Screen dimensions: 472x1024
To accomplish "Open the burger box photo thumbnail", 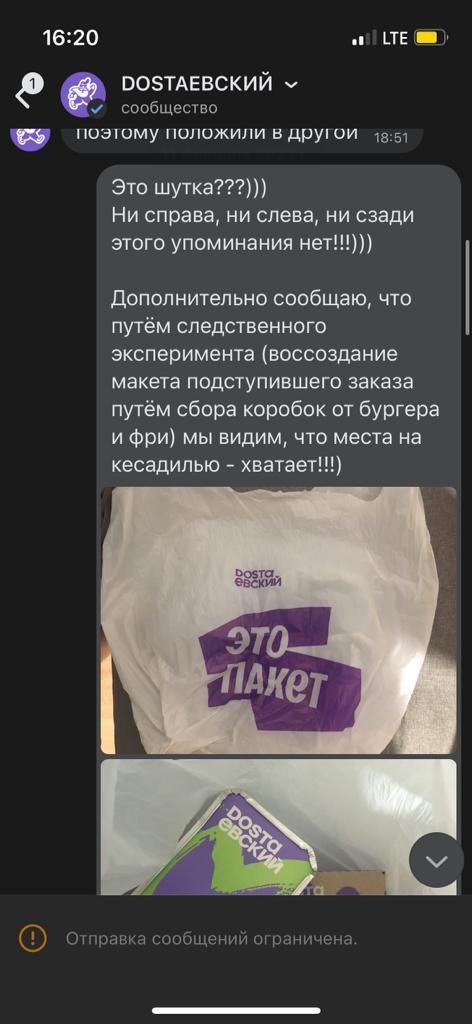I will point(279,826).
